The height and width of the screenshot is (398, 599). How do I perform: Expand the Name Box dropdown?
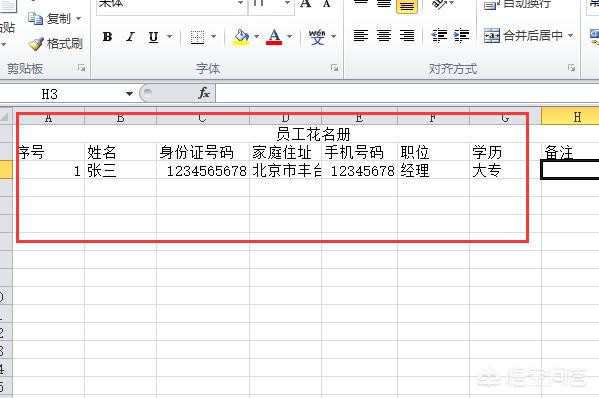pyautogui.click(x=129, y=94)
